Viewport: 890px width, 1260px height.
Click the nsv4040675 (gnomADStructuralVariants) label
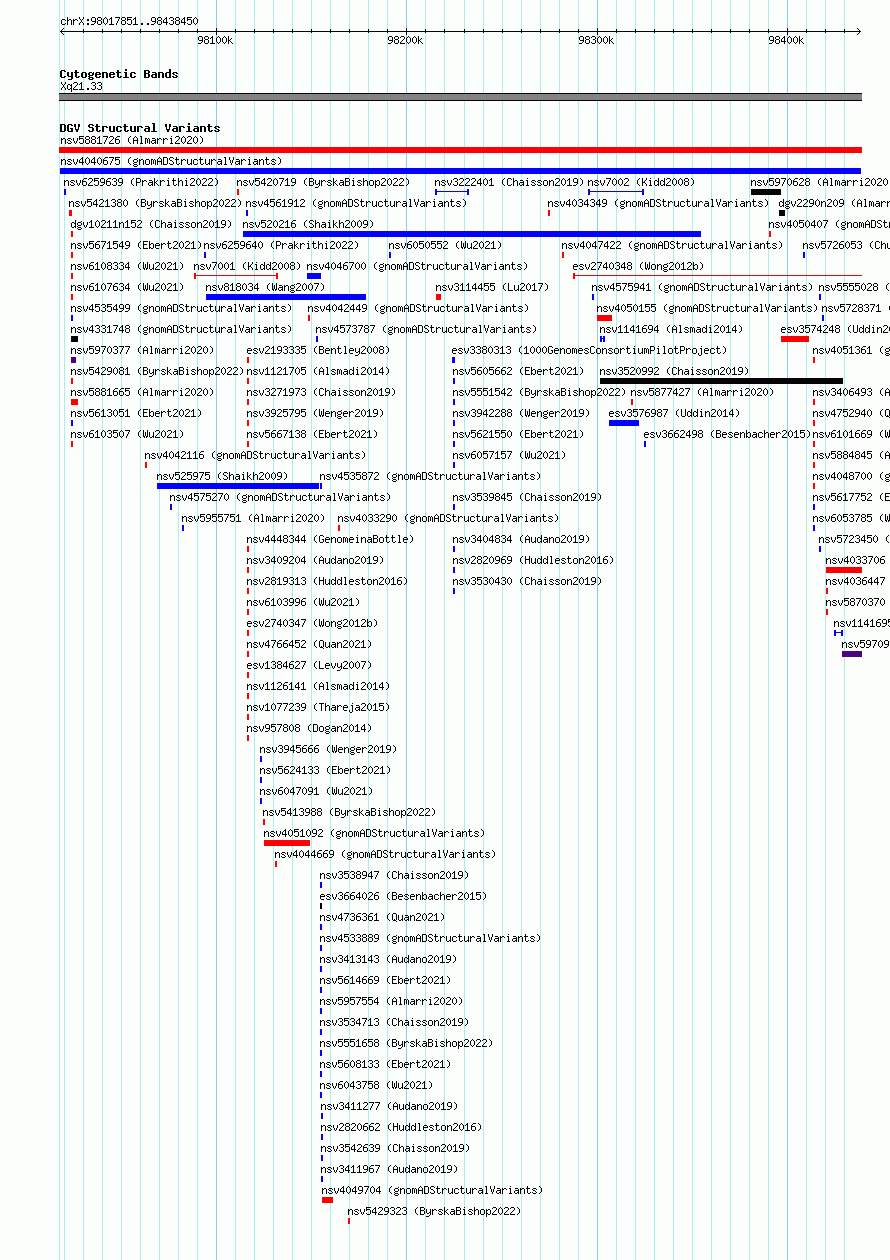coord(171,161)
